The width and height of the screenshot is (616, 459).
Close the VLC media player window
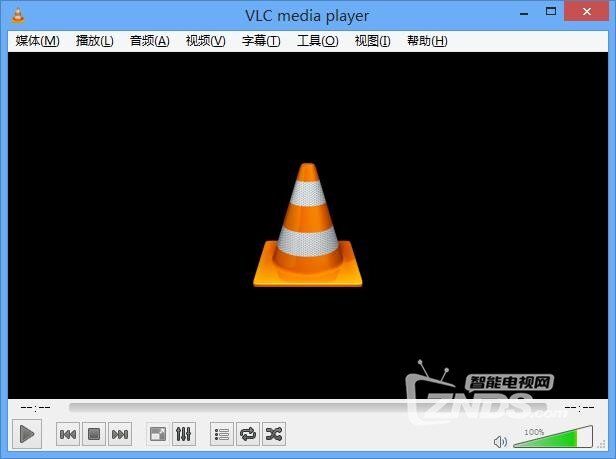587,11
